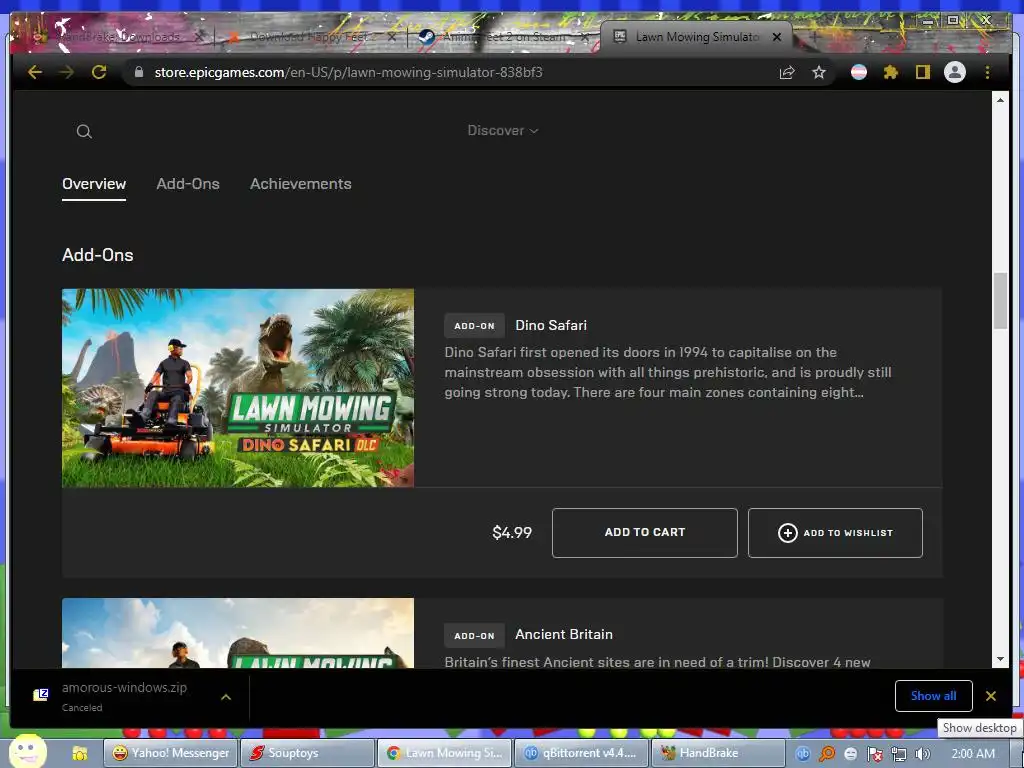
Task: Click the orange magnifier tray icon
Action: [x=827, y=754]
